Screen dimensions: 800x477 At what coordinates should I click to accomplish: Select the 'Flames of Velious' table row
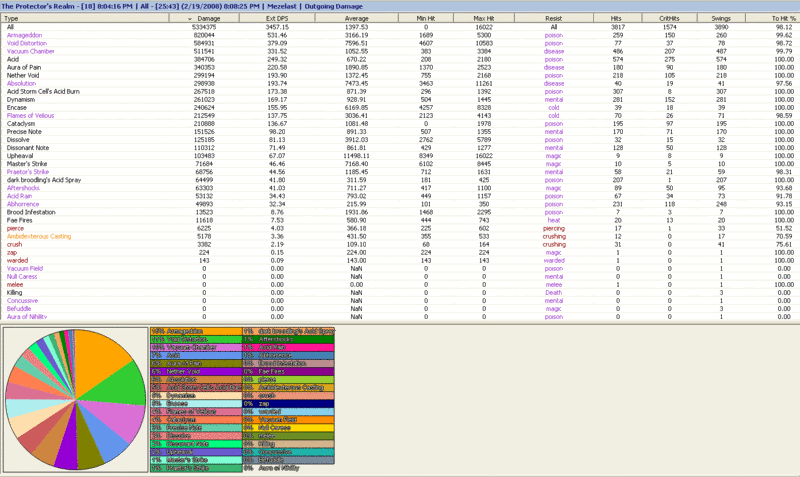click(x=400, y=116)
